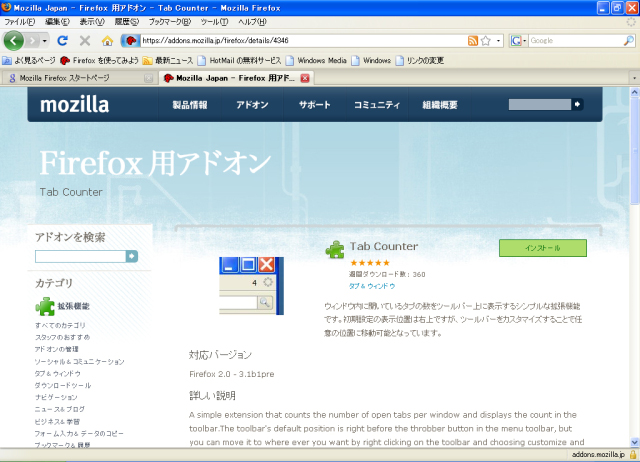This screenshot has width=640, height=462.
Task: Click the Firefox icon in the title bar
Action: (6, 7)
